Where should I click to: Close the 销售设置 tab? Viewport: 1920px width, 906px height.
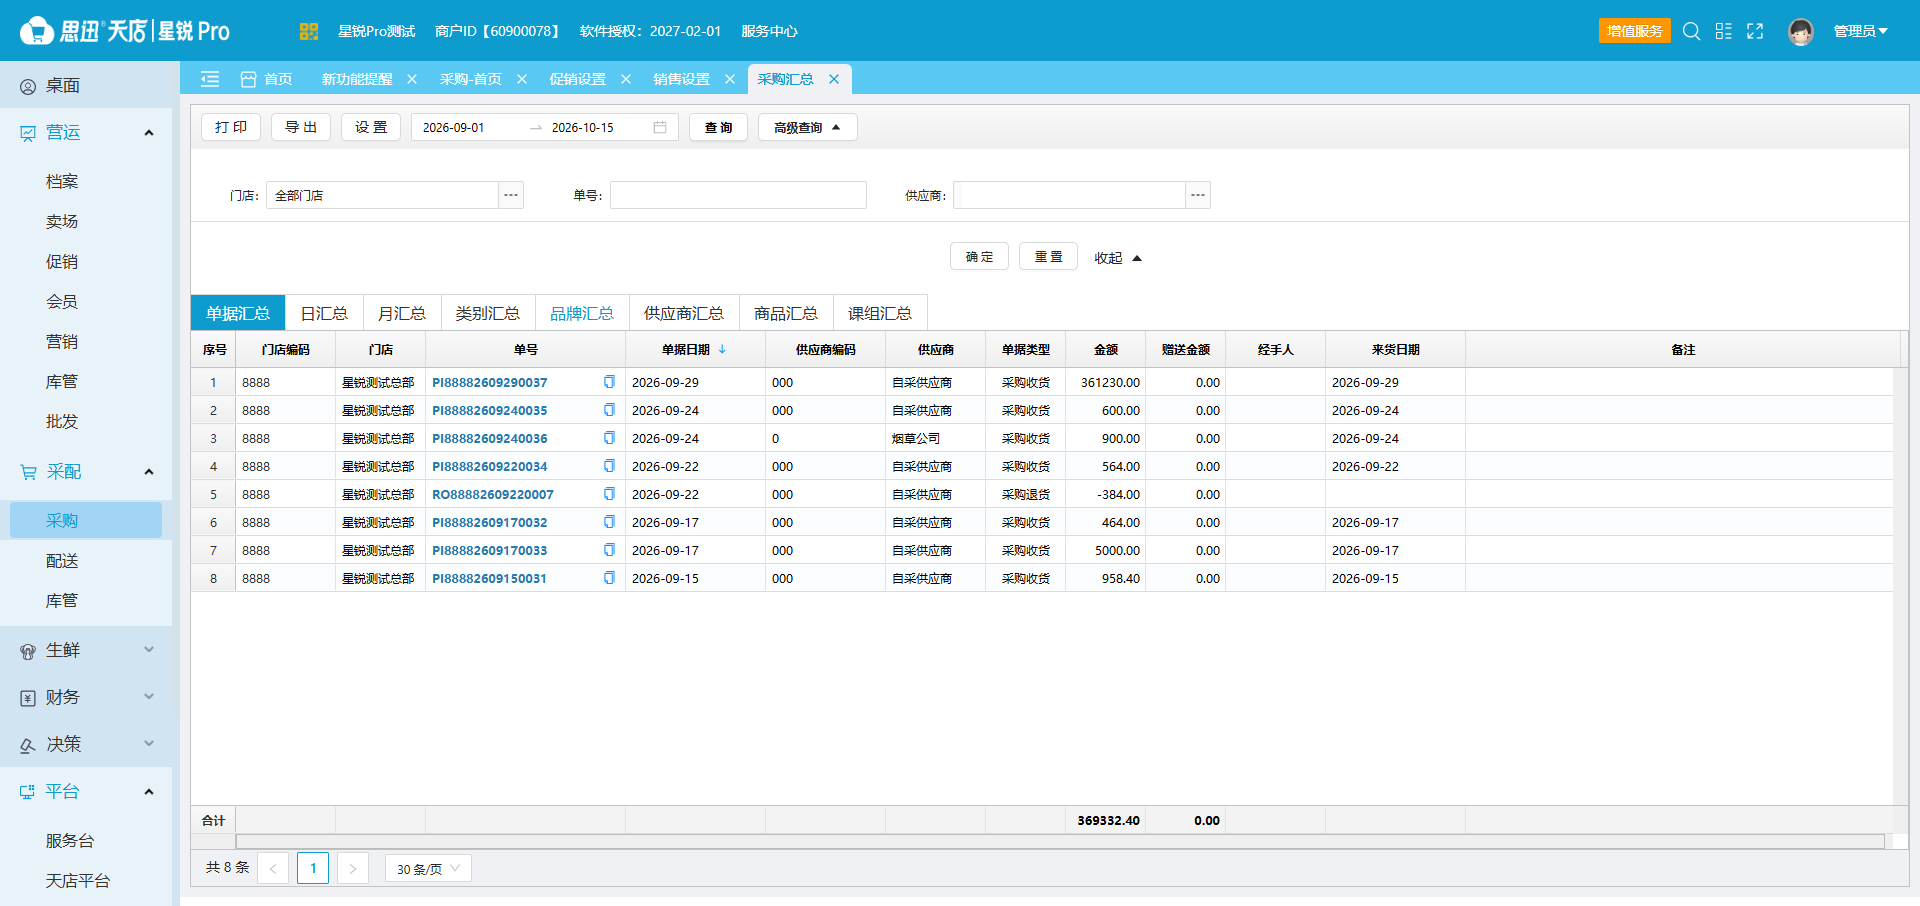pos(730,79)
